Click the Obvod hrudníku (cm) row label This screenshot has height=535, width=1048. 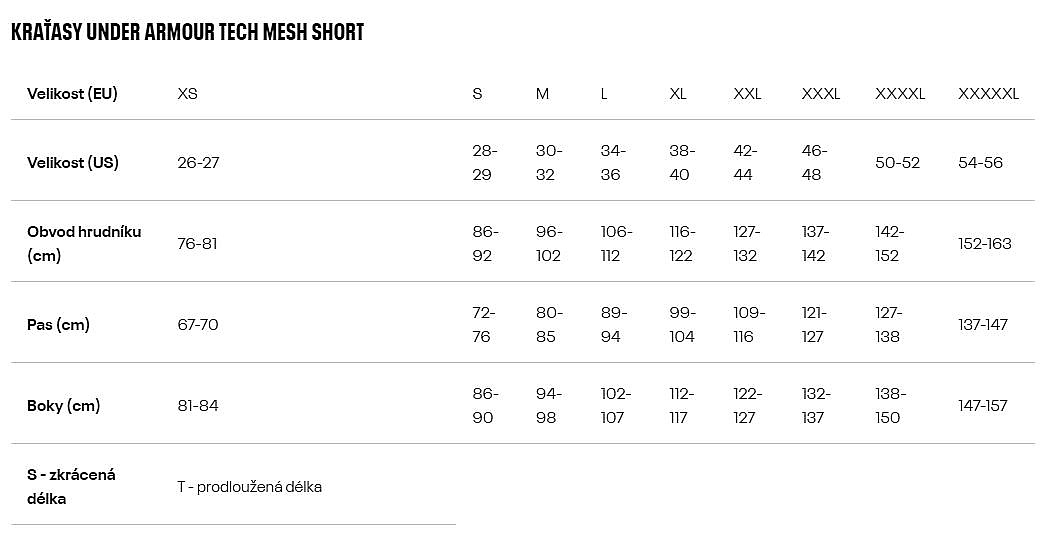pyautogui.click(x=84, y=243)
